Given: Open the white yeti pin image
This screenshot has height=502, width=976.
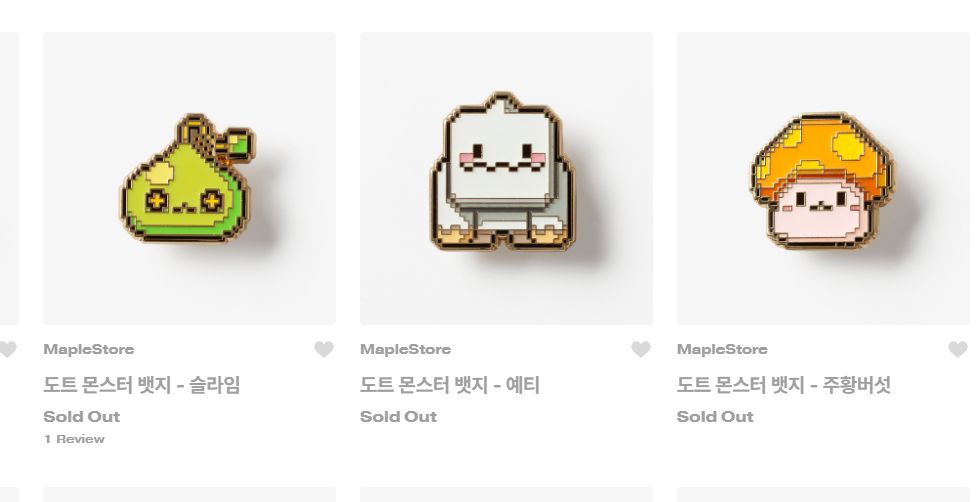Looking at the screenshot, I should point(506,178).
